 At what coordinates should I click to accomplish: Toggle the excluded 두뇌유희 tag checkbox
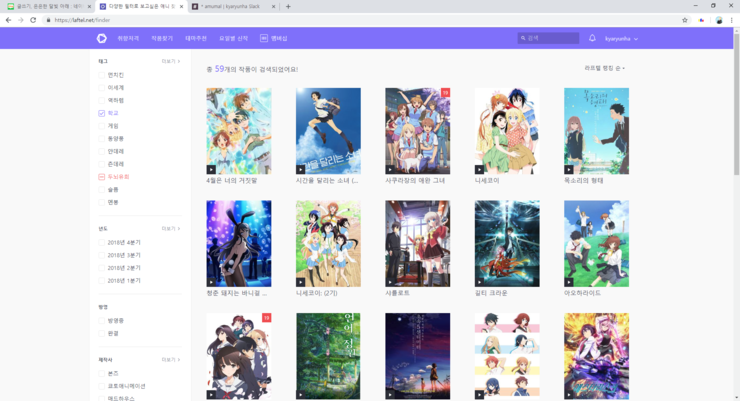pos(101,177)
